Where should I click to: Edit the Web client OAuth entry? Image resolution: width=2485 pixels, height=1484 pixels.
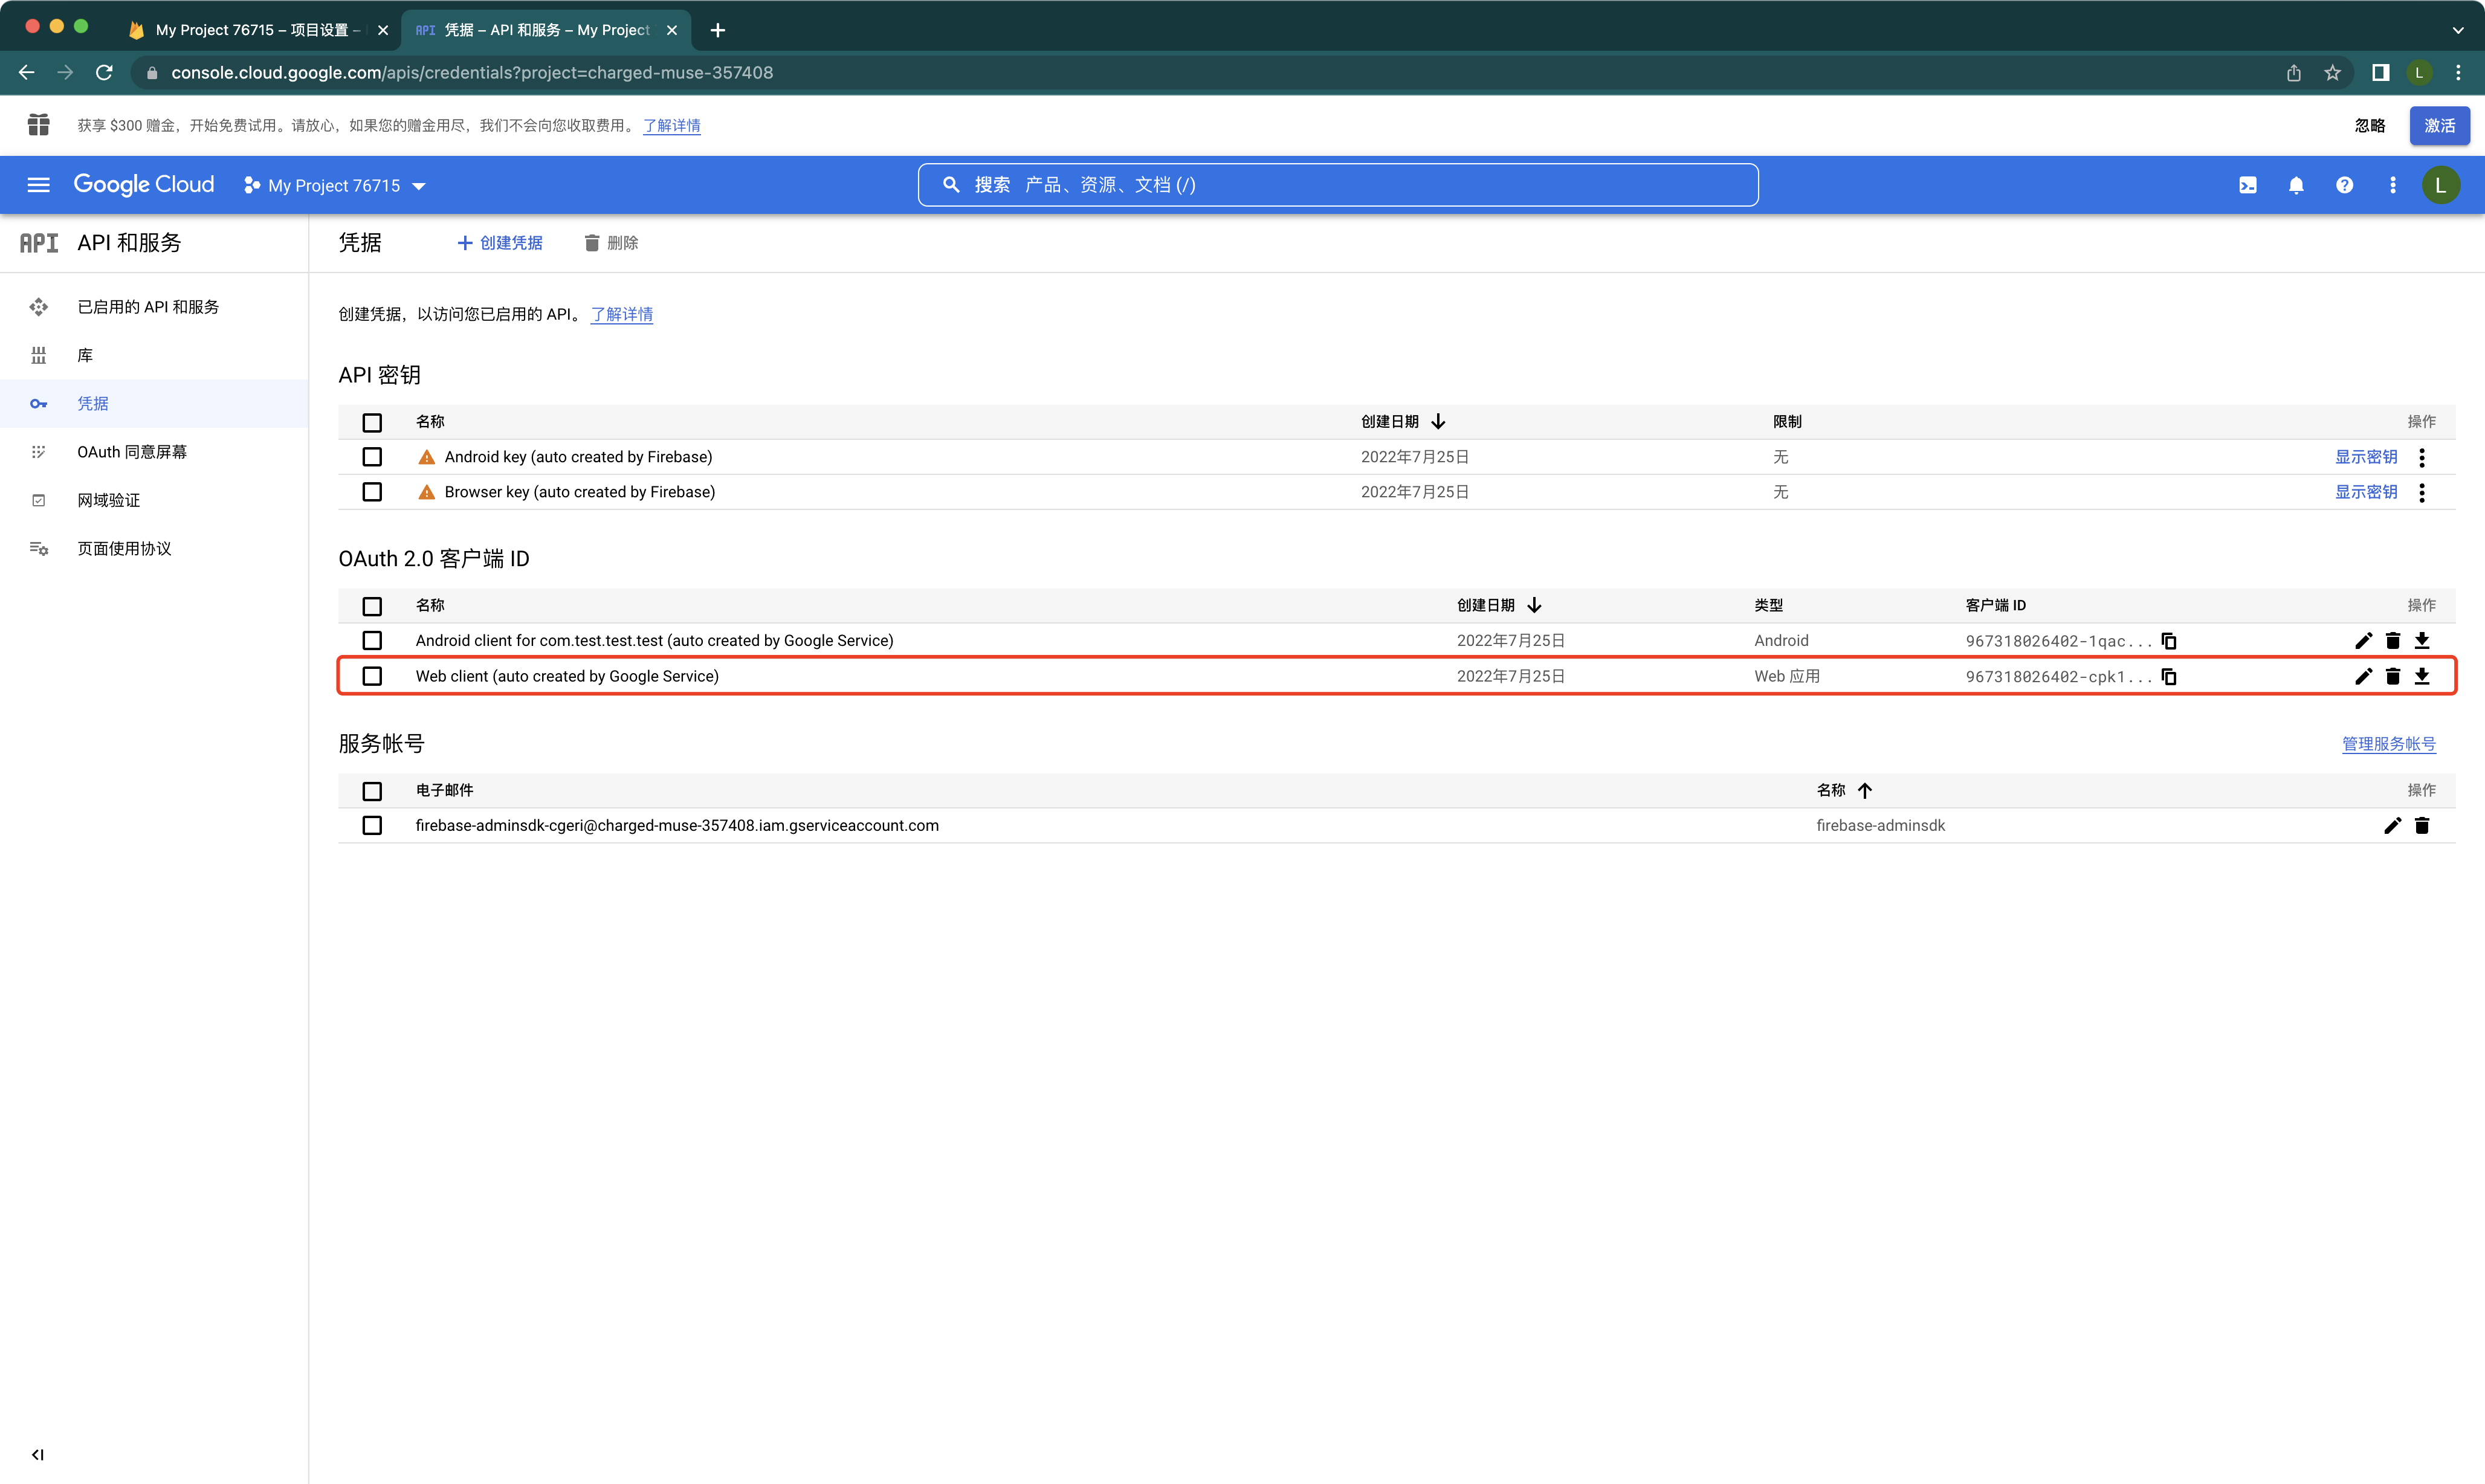click(x=2363, y=677)
